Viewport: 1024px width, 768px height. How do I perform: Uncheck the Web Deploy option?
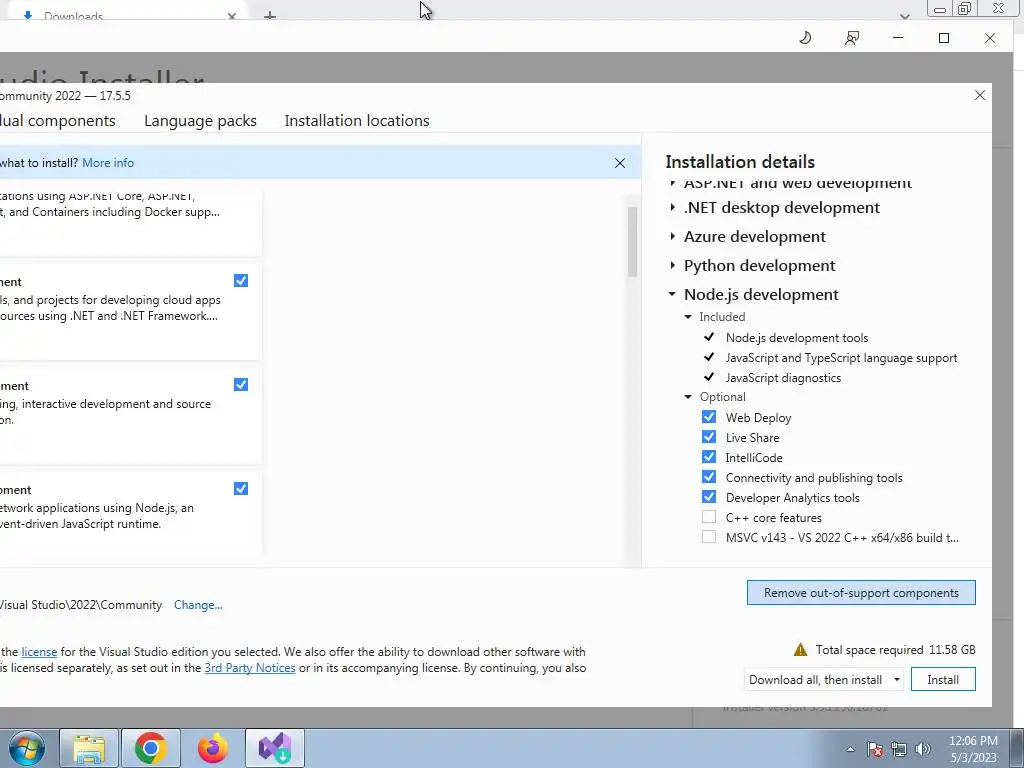(709, 417)
